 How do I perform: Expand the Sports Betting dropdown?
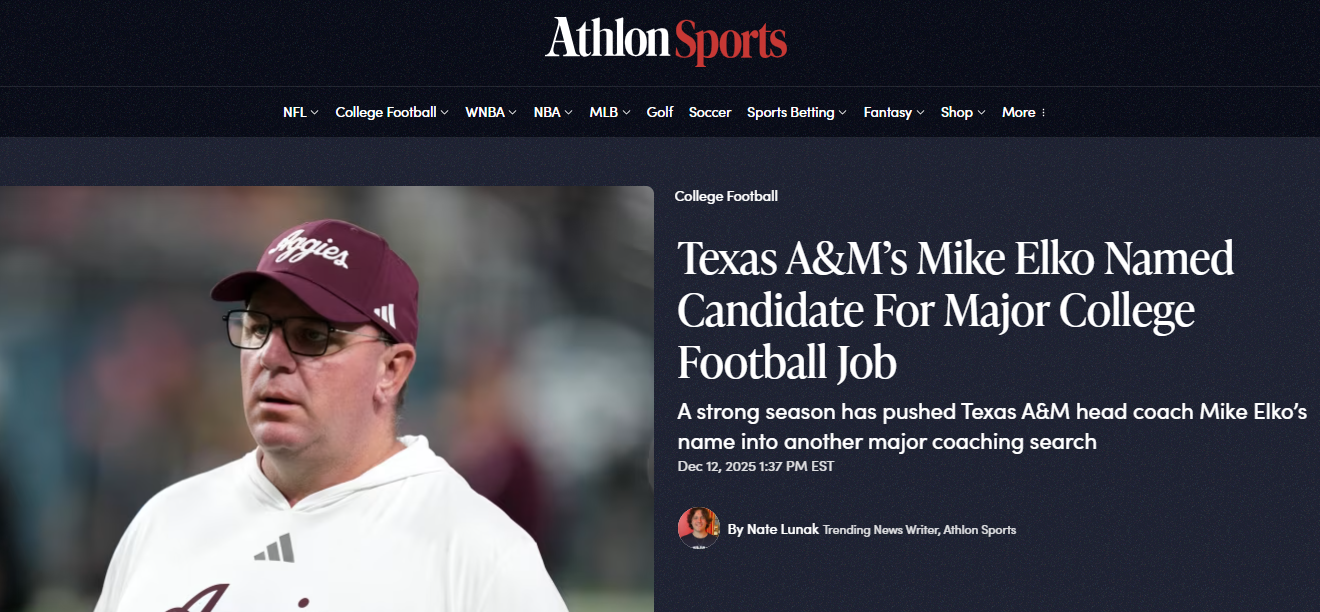(x=796, y=113)
